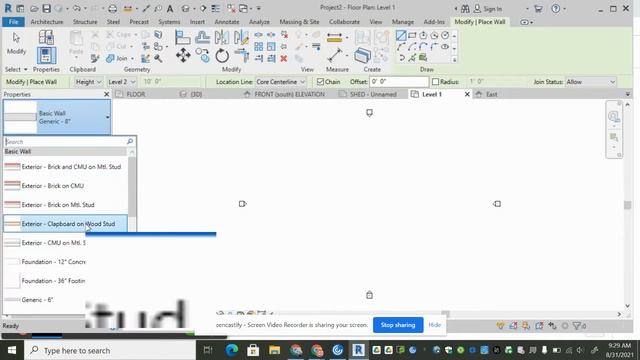
Task: Select the Inscribed Polygon draw tool
Action: tap(423, 35)
